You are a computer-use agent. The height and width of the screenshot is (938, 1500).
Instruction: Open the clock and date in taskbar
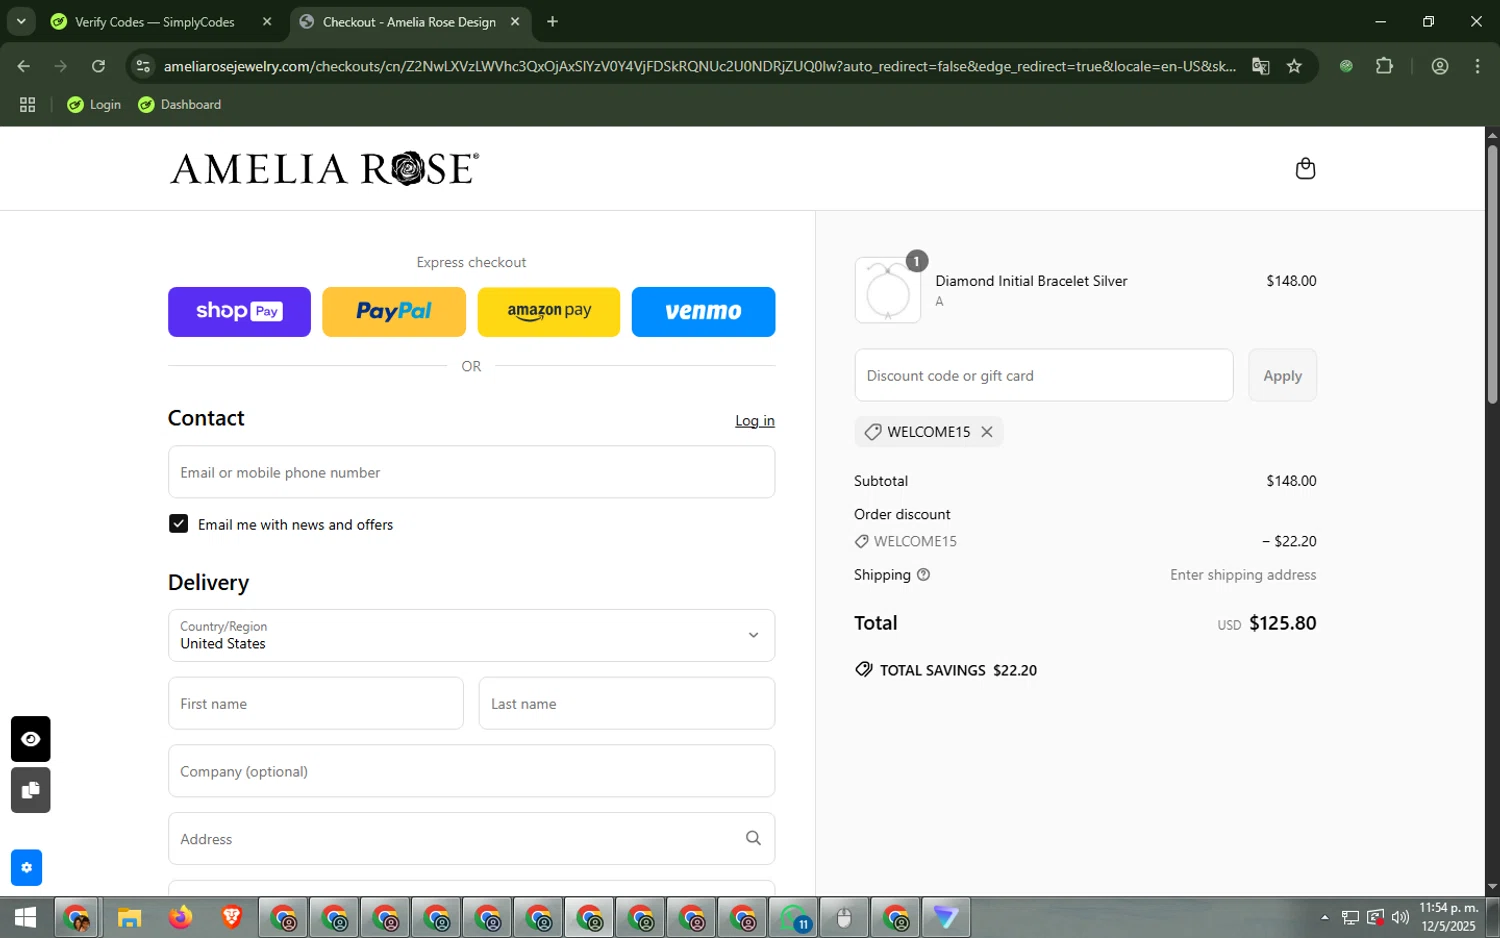[1448, 917]
